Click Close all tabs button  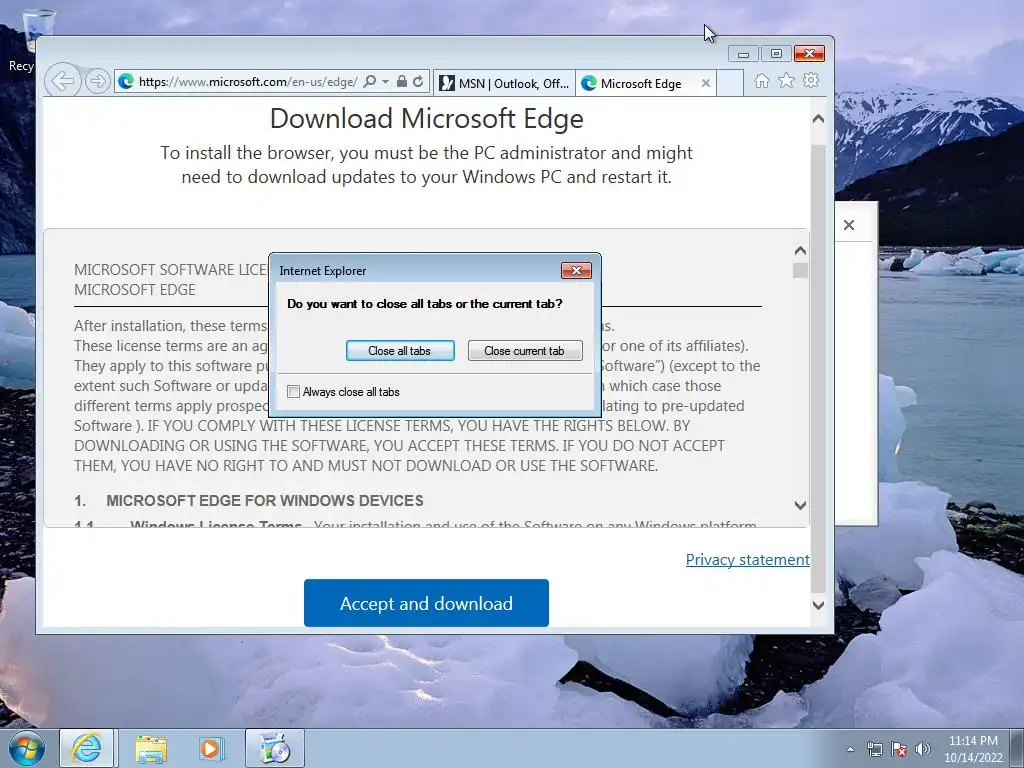point(400,351)
